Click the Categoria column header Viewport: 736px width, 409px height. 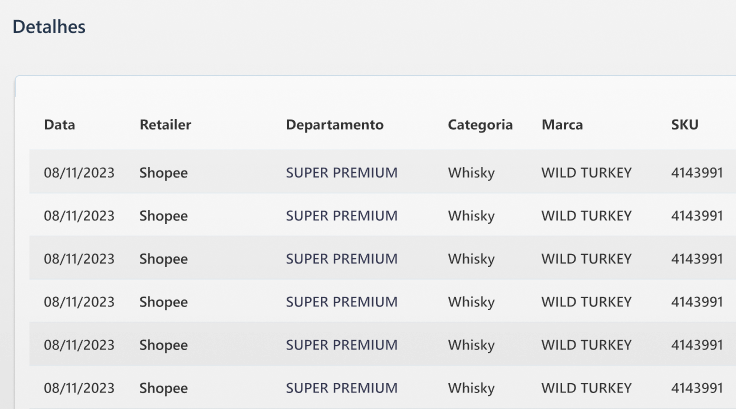[480, 125]
